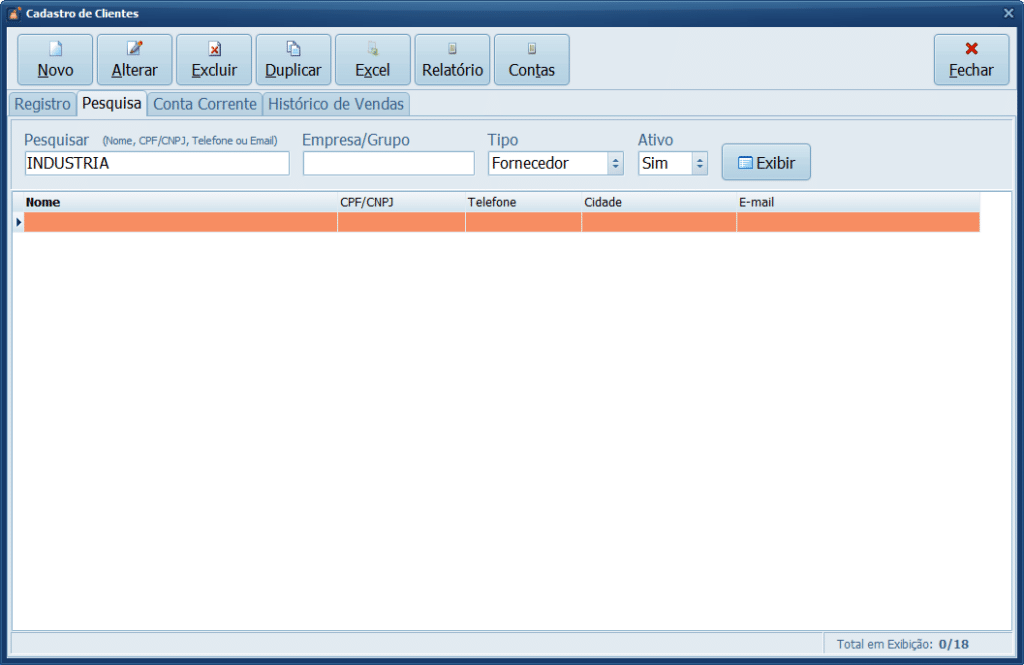This screenshot has height=665, width=1024.
Task: Open the Histórico de Vendas tab
Action: [x=336, y=104]
